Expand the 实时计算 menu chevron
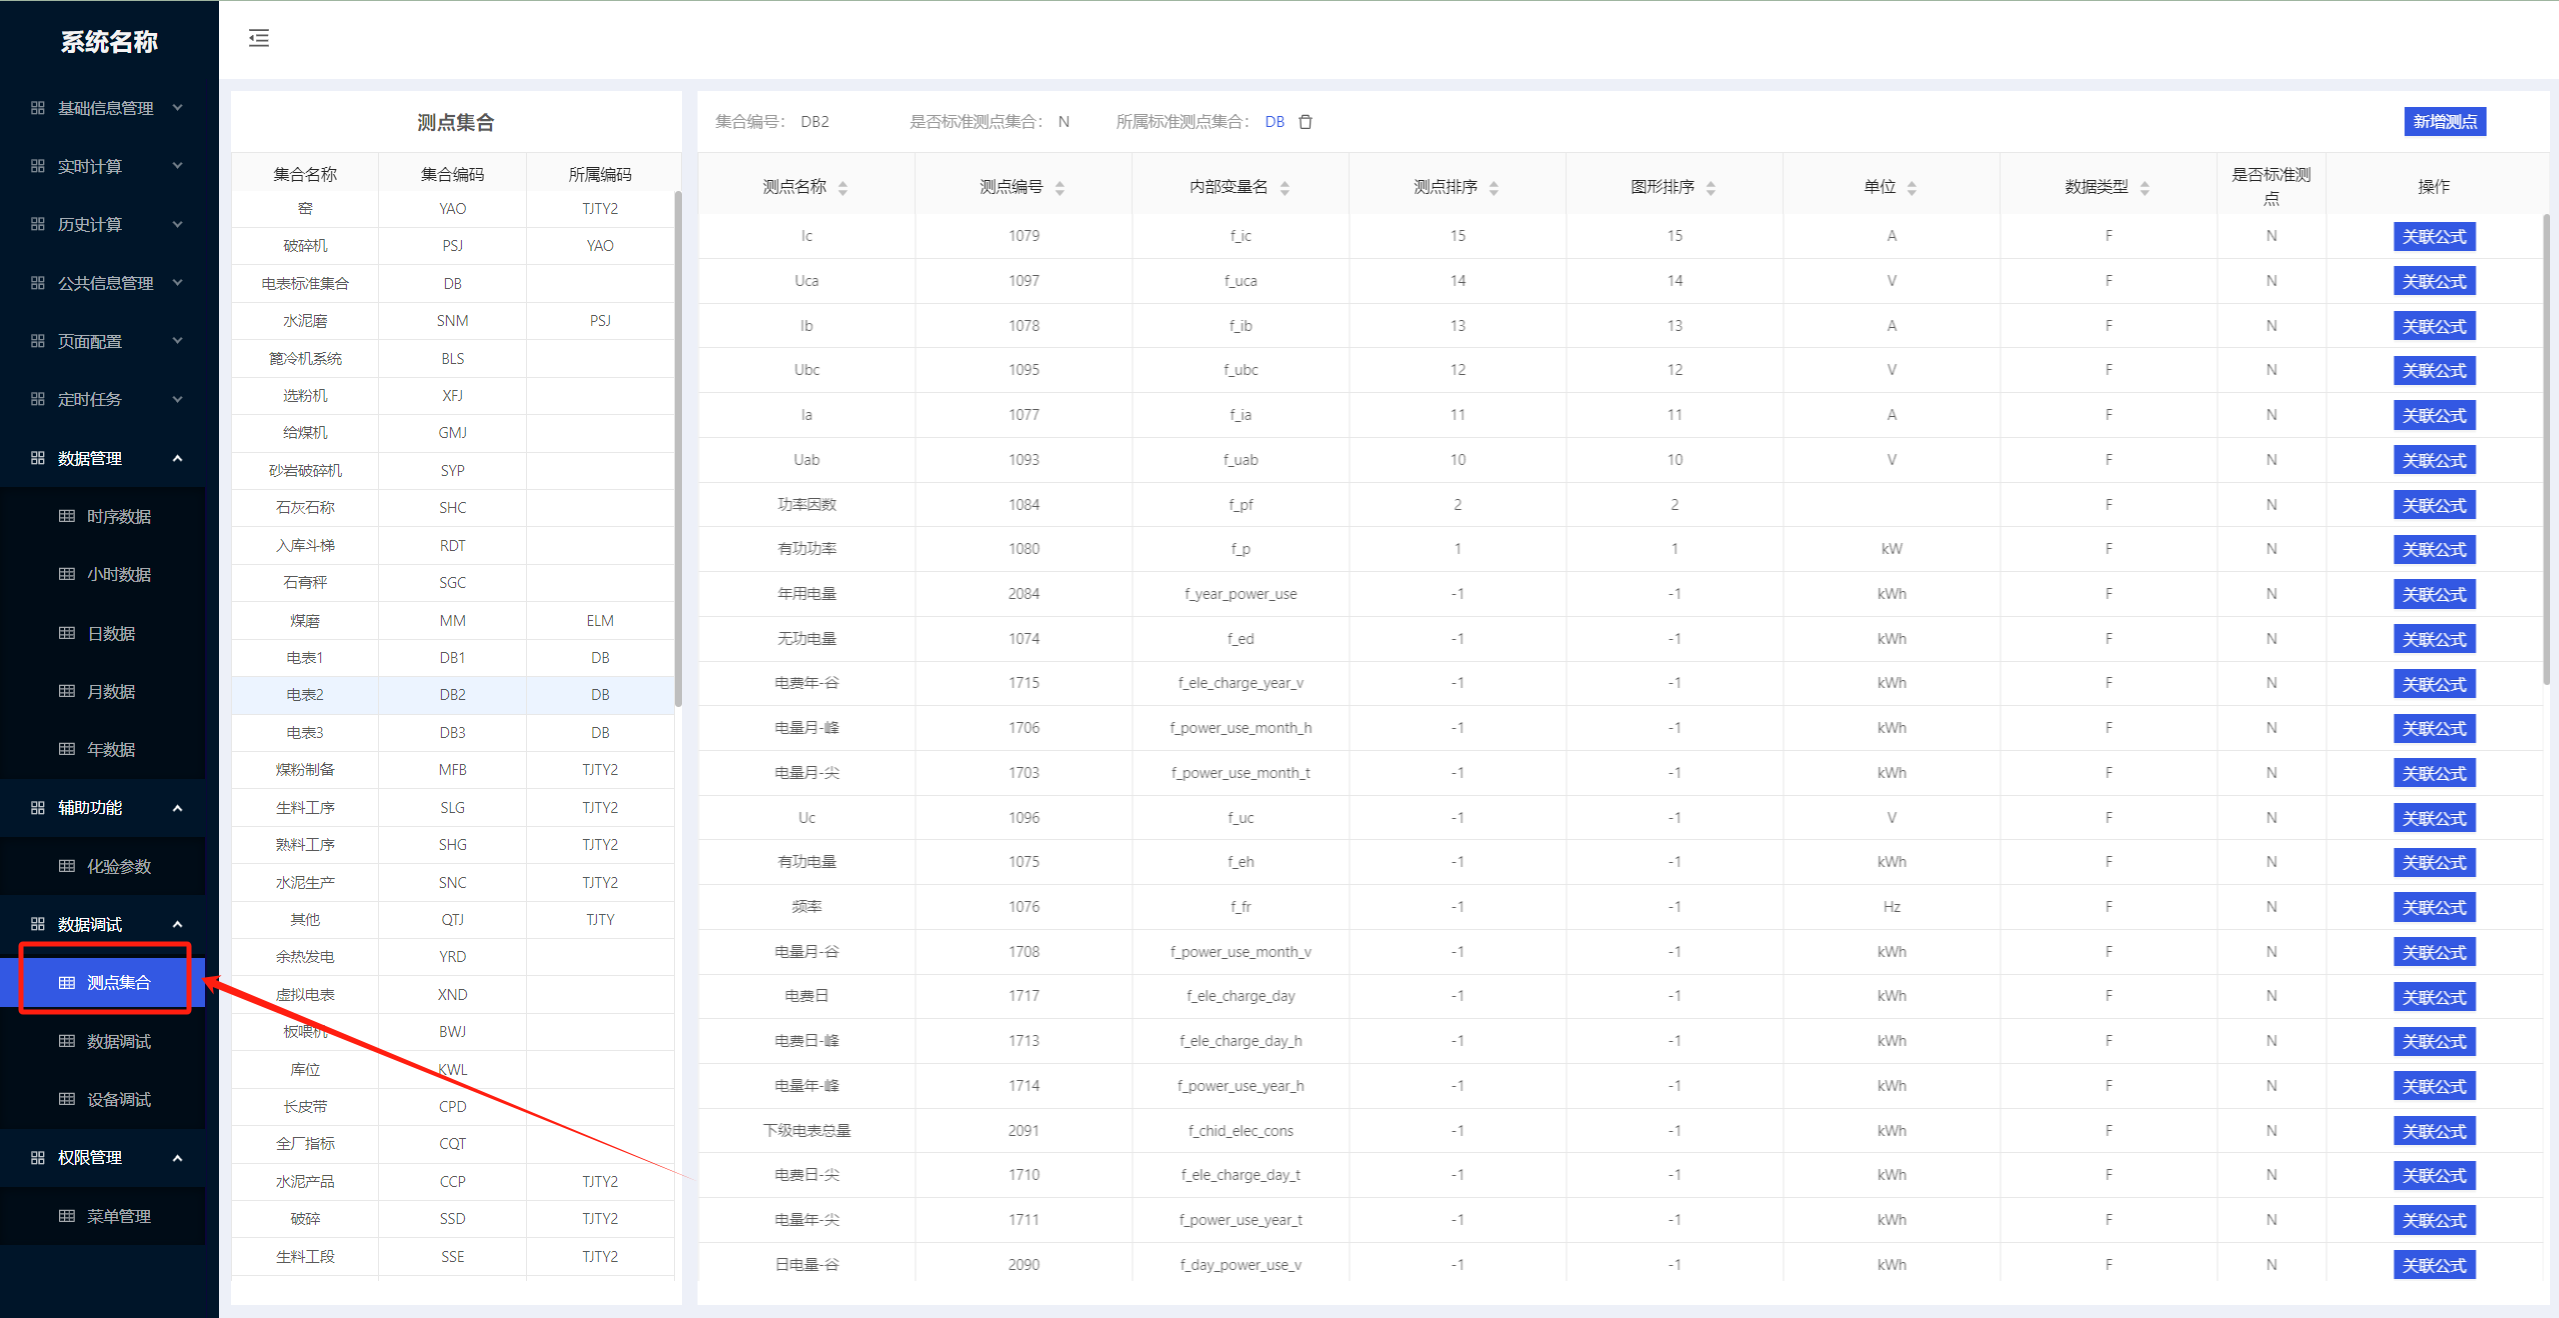2559x1318 pixels. 178,166
